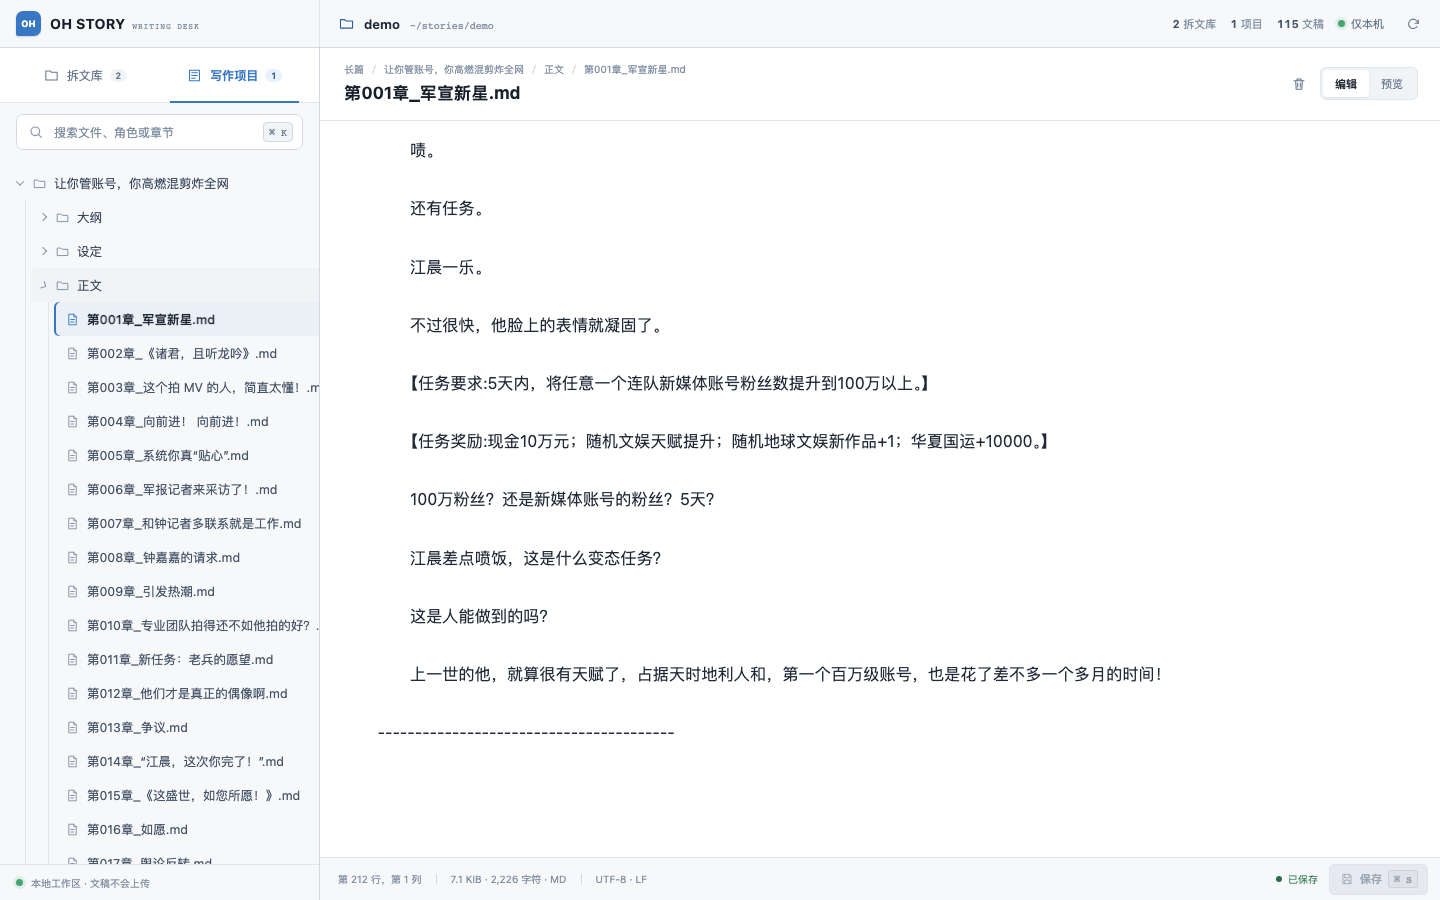Click the 已保存 status indicator

(x=1297, y=880)
